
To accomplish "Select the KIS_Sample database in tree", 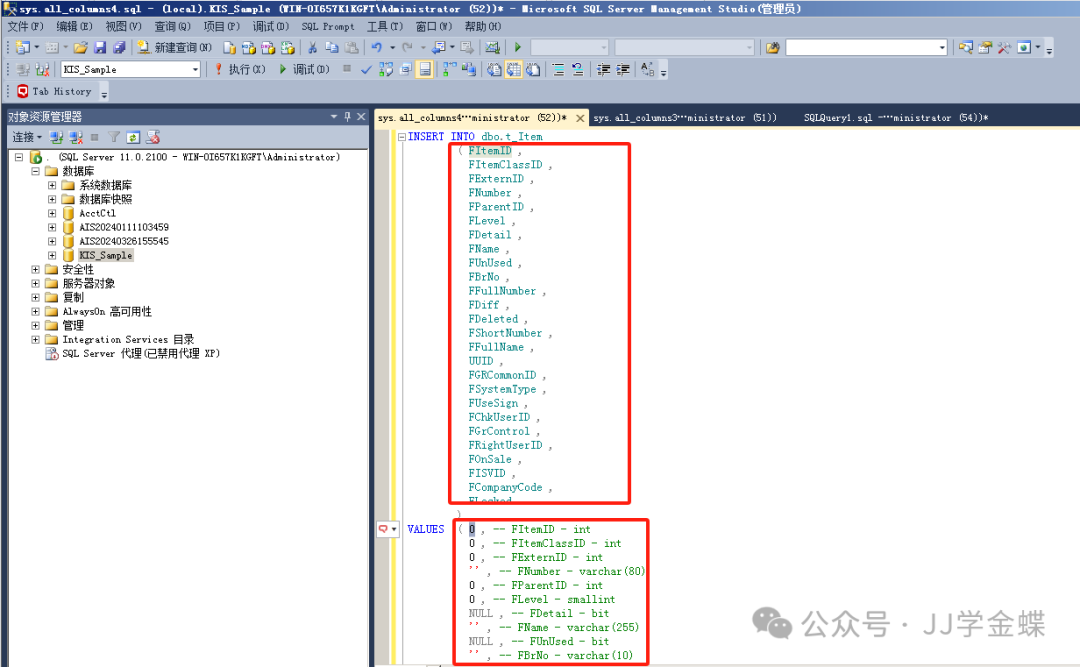I will click(105, 255).
